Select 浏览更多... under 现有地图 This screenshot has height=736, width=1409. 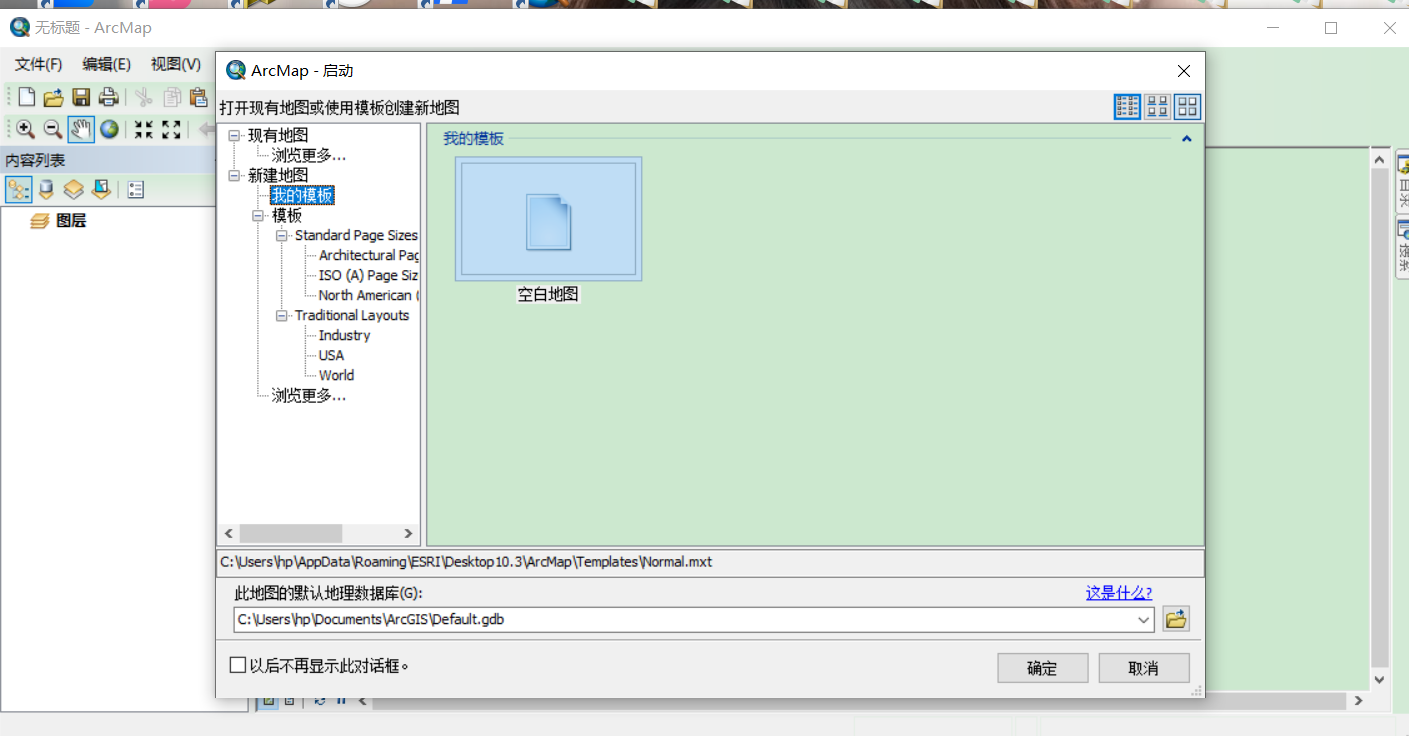(309, 155)
